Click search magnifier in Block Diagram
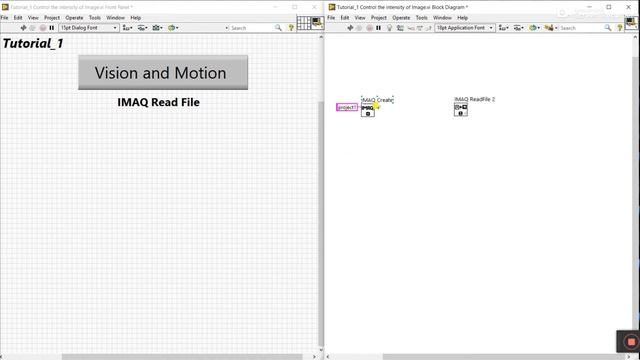Screen dimensions: 640x360 608,28
